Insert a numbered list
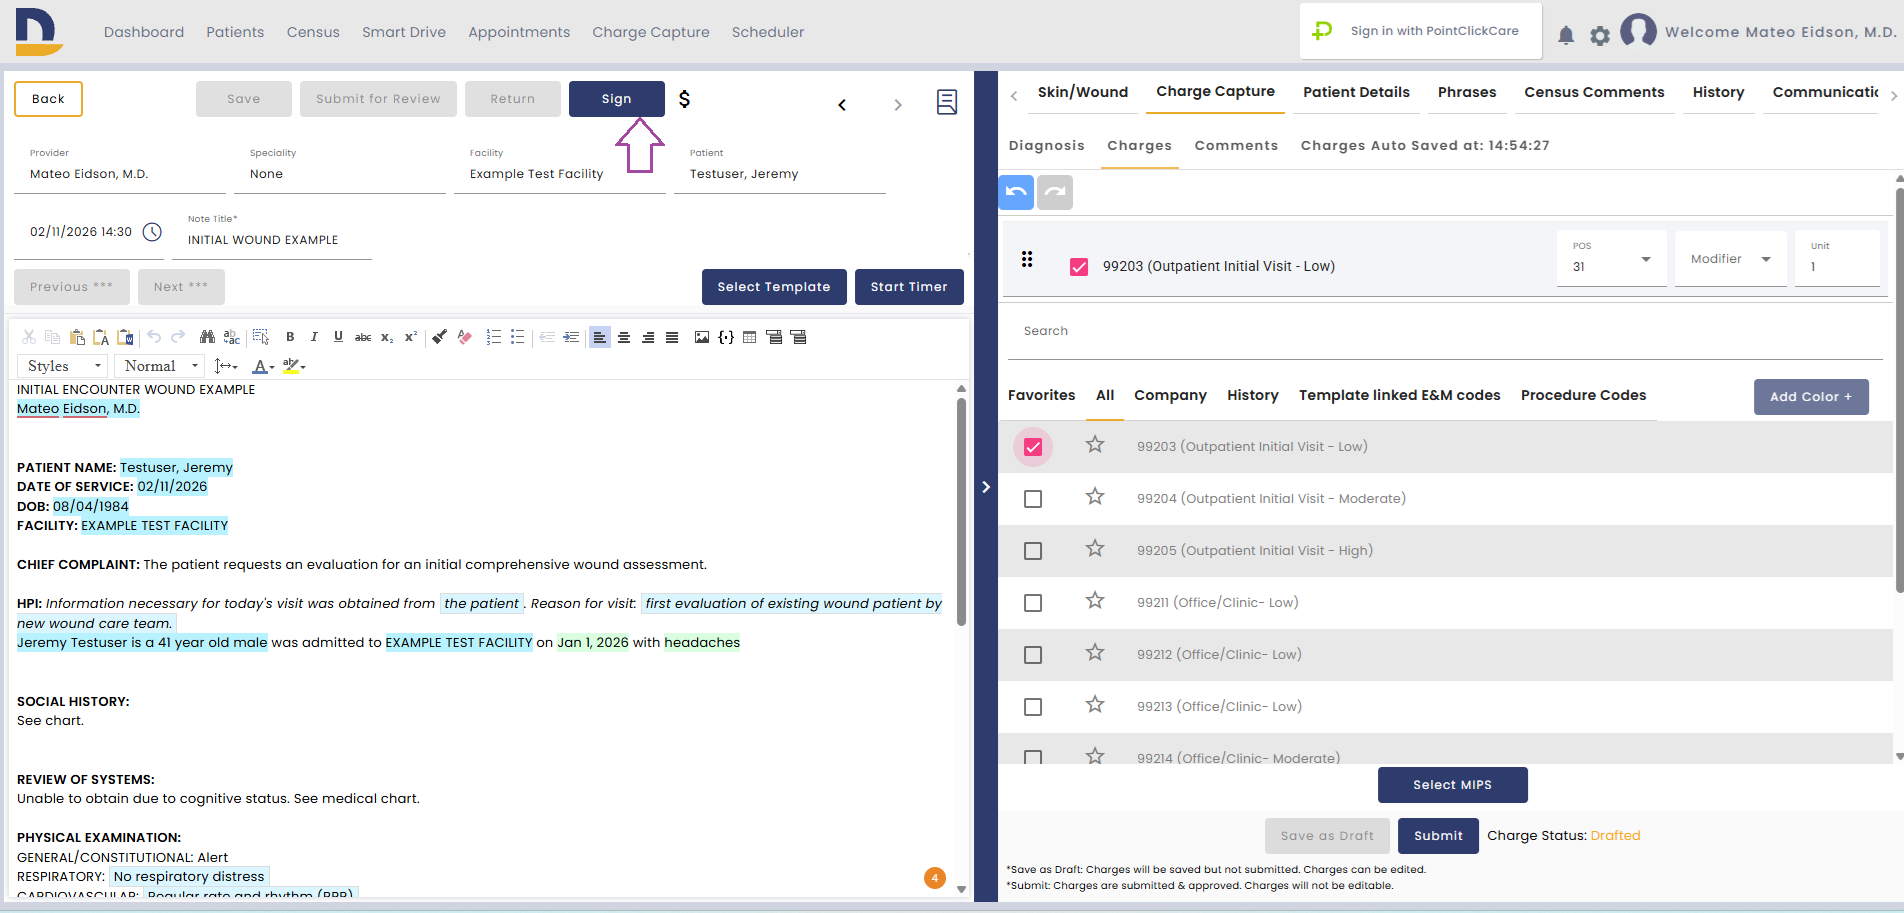 494,337
